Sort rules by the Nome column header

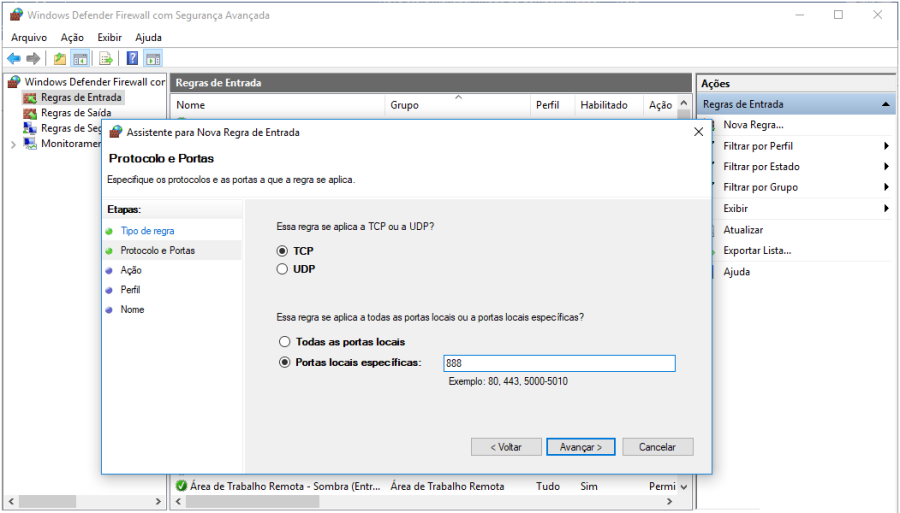point(278,105)
